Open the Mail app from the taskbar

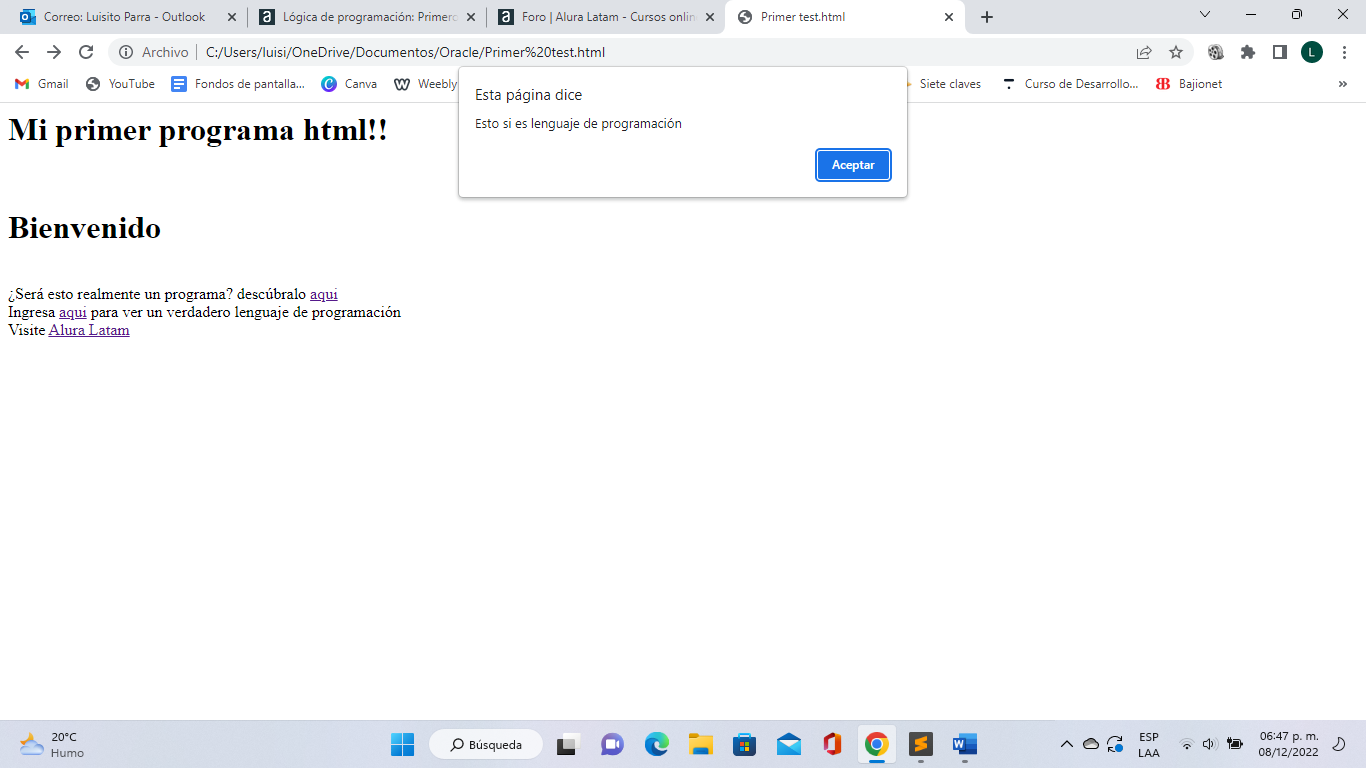point(789,744)
